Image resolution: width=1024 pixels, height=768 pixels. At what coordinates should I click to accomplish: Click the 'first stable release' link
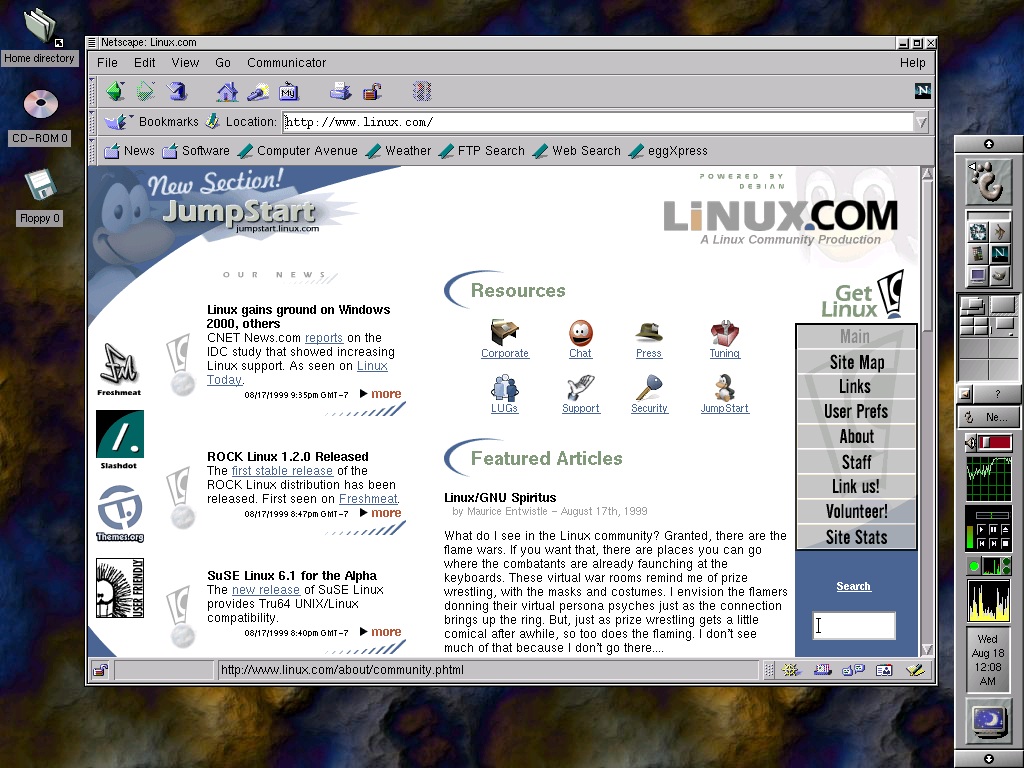click(x=282, y=471)
